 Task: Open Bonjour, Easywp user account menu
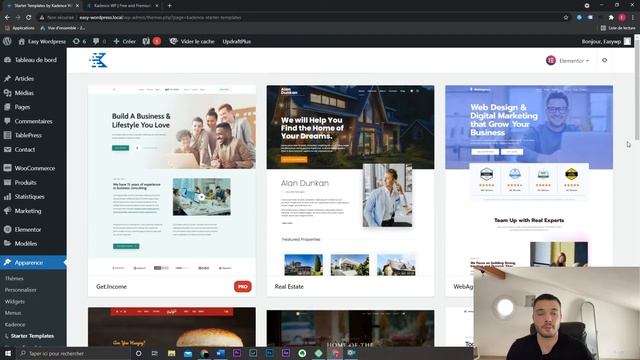606,41
